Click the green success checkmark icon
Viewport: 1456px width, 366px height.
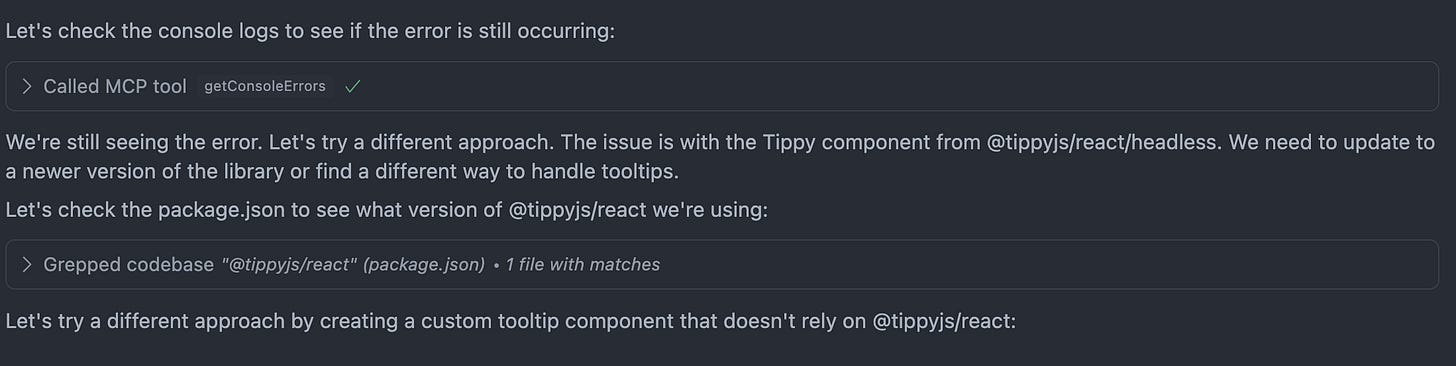pos(352,87)
